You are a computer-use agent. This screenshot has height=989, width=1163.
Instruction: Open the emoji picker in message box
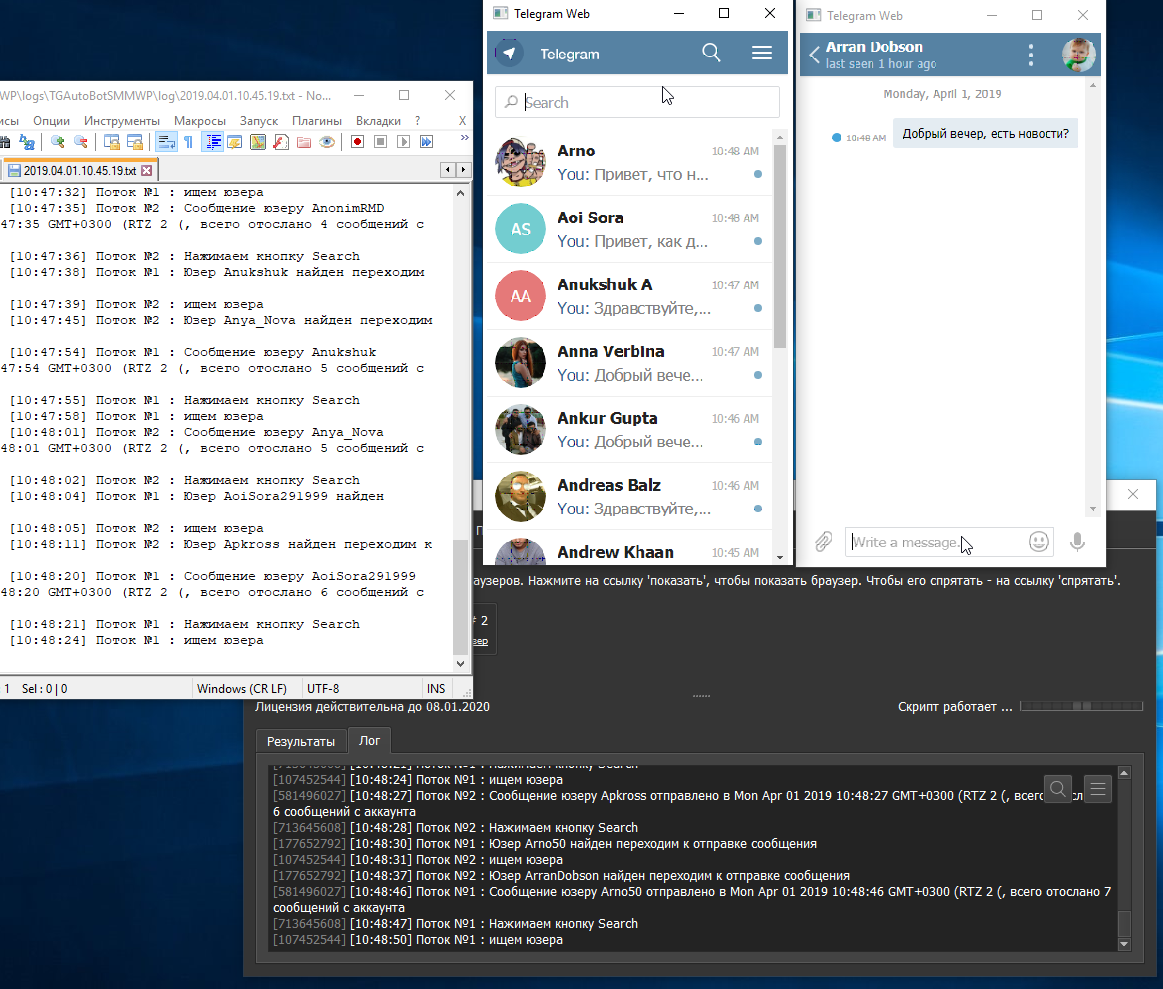tap(1039, 542)
